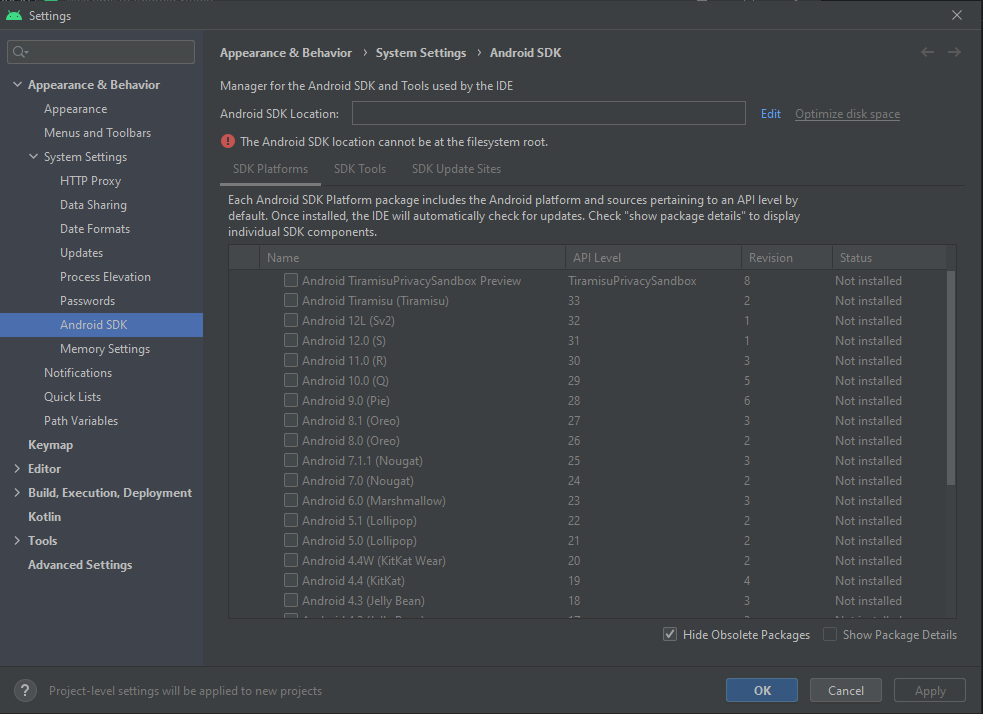Open the Appearance settings page

(x=75, y=109)
